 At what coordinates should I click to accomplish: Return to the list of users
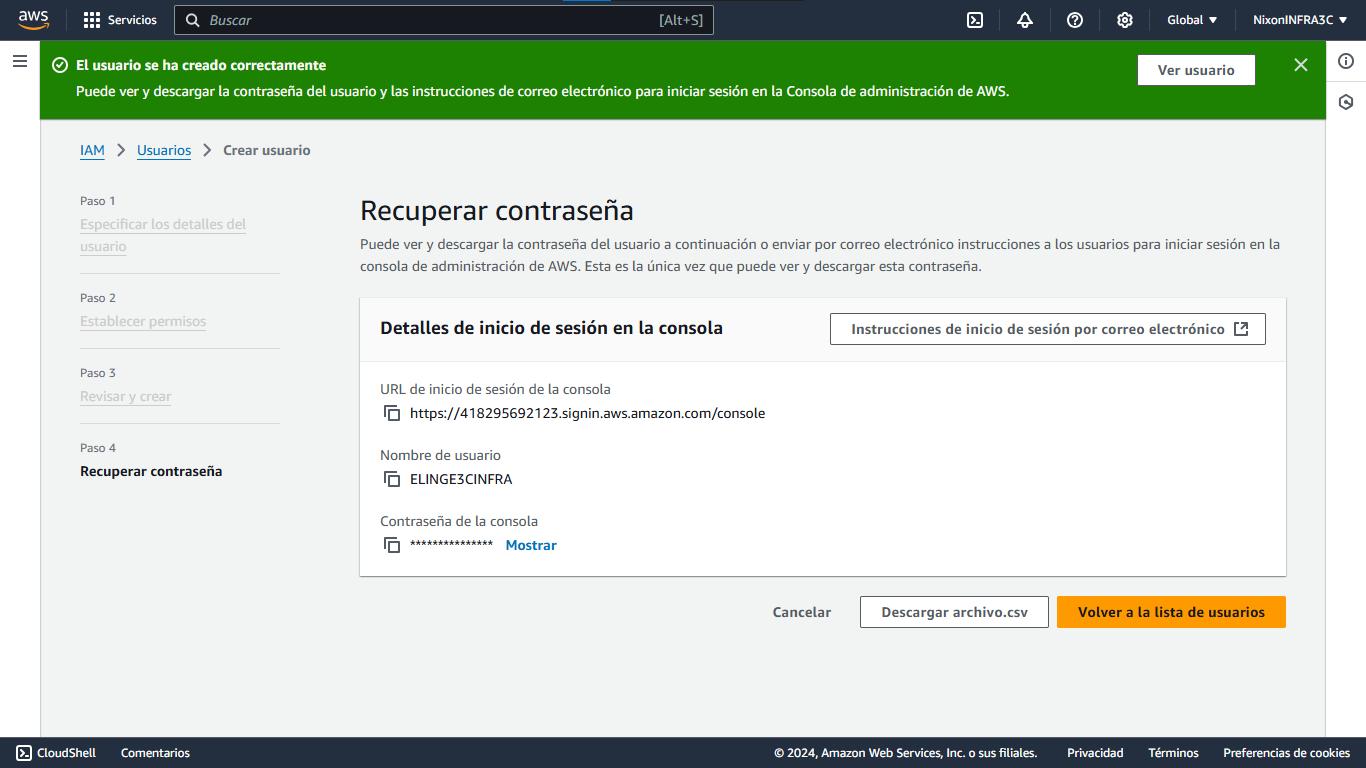point(1171,612)
